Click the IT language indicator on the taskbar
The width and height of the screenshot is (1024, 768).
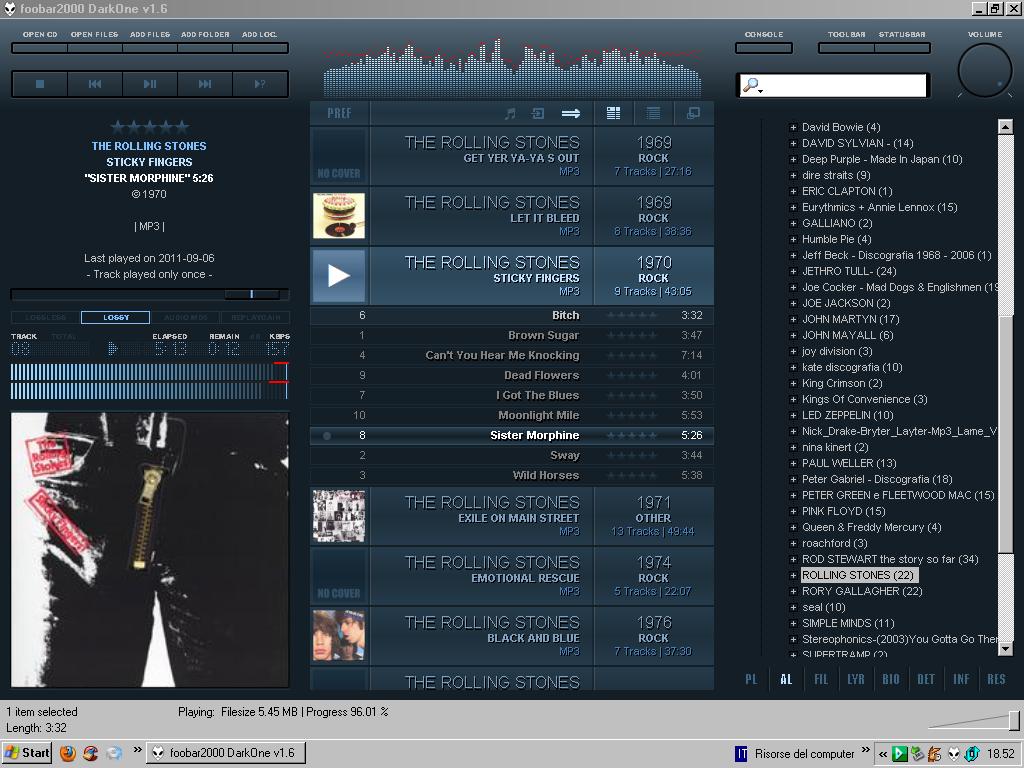click(x=741, y=754)
